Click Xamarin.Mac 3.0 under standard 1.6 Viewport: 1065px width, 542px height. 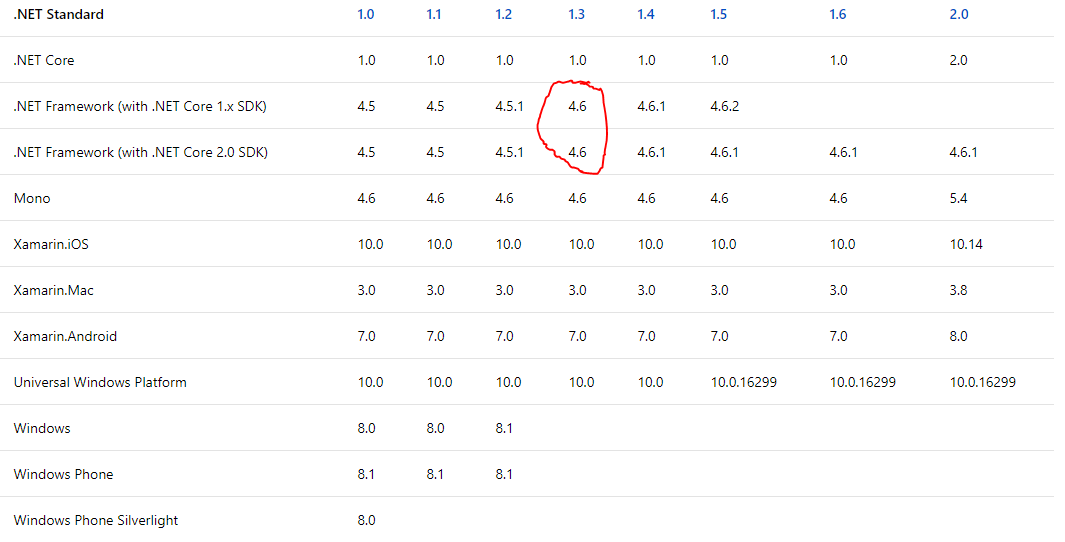[838, 291]
